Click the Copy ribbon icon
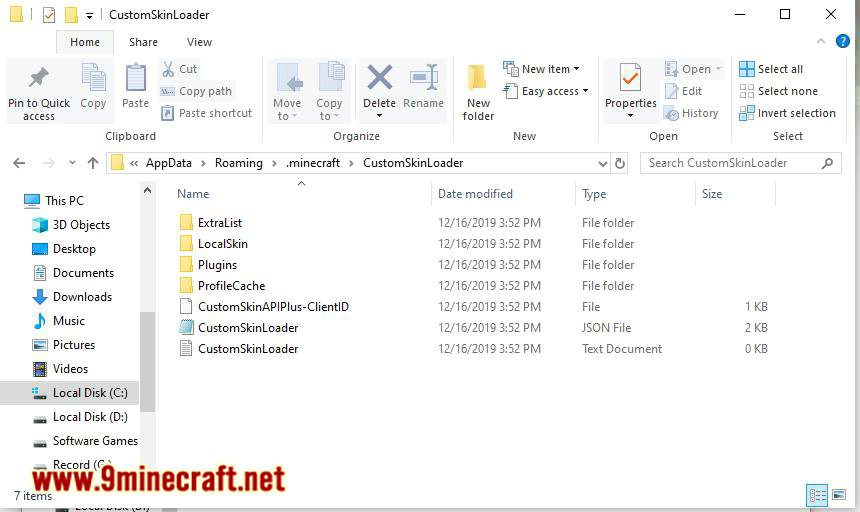Image resolution: width=860 pixels, height=512 pixels. [93, 86]
